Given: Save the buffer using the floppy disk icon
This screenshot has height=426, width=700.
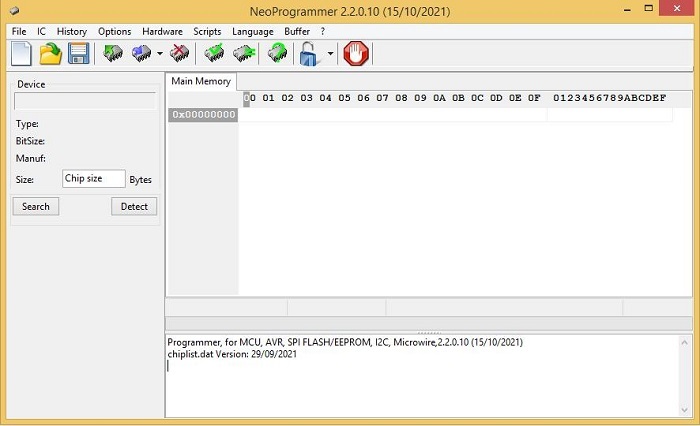Looking at the screenshot, I should click(79, 54).
